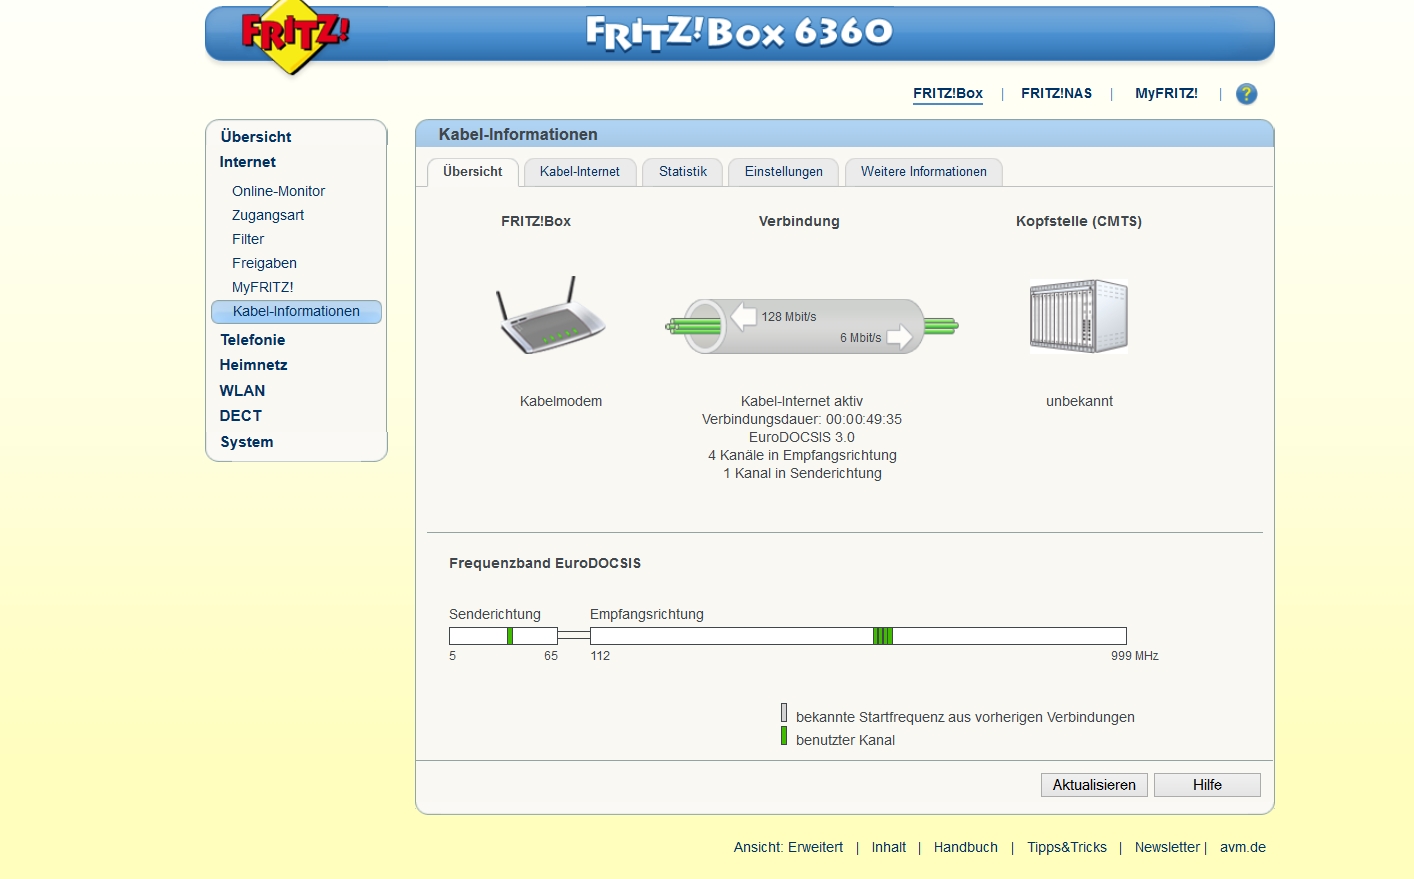Click the FRITZ! logo in the header

(x=295, y=37)
